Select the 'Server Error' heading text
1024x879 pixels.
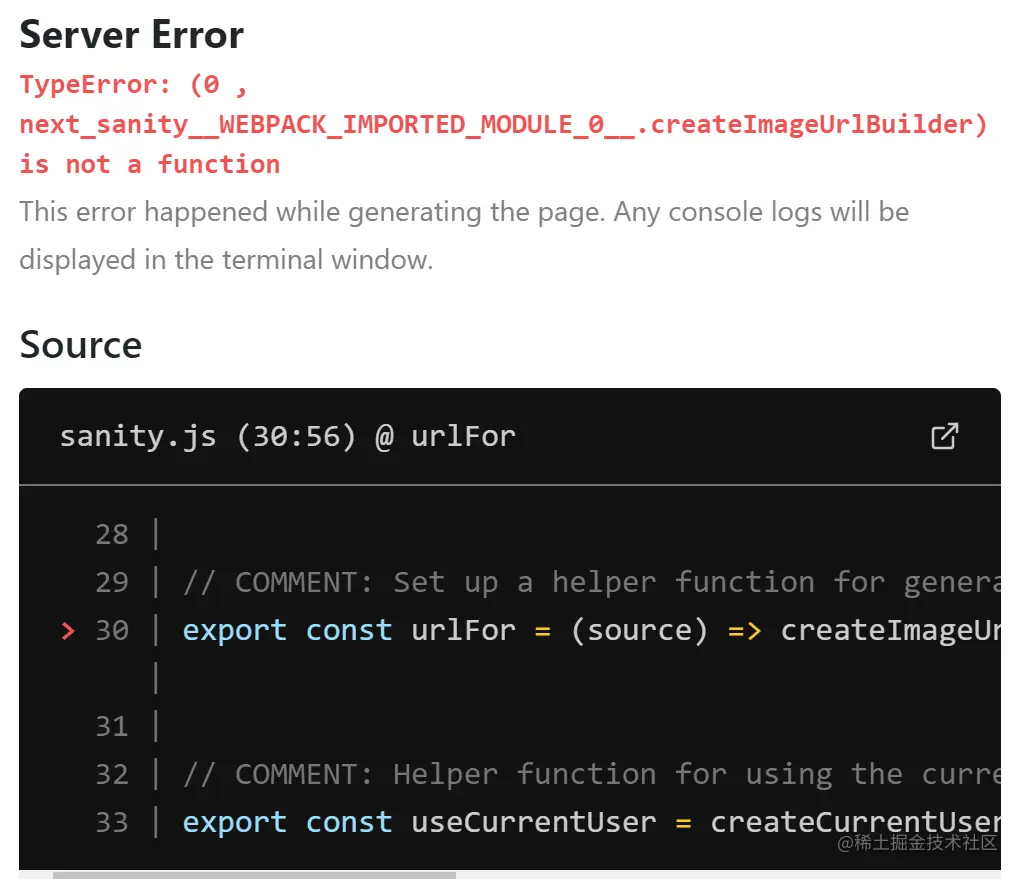tap(131, 35)
